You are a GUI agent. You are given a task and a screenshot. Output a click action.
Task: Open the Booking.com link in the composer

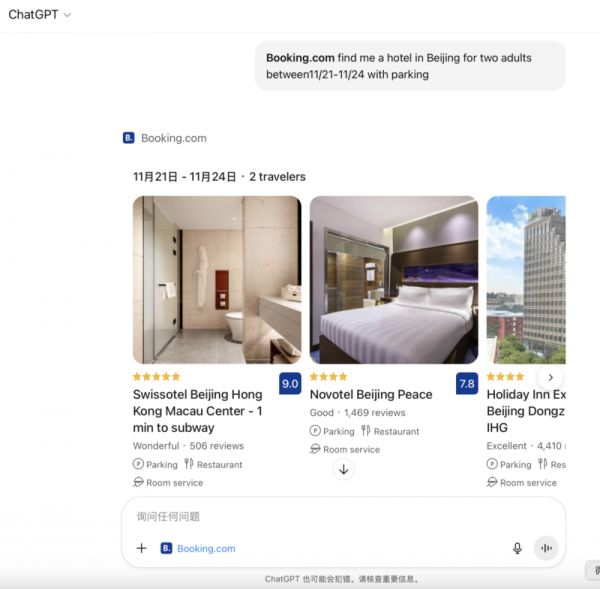click(206, 548)
